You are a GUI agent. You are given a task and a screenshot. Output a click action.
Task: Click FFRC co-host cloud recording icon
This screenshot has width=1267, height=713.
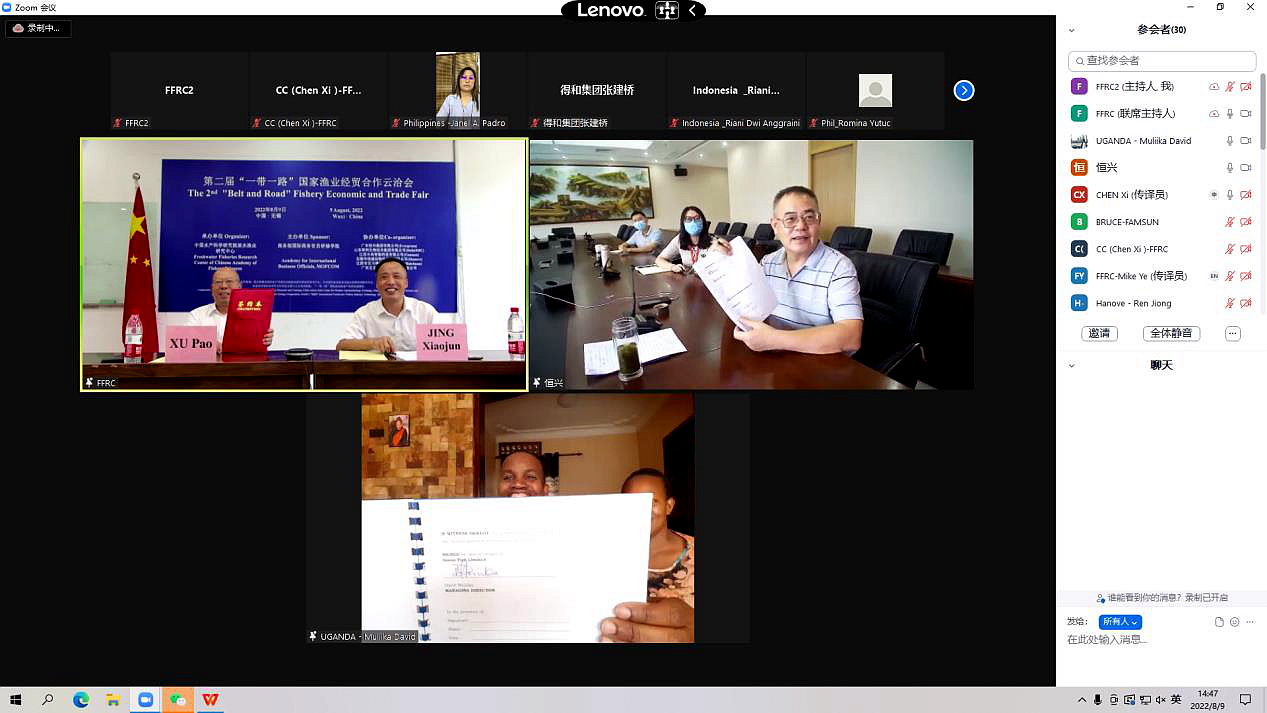click(x=1214, y=114)
